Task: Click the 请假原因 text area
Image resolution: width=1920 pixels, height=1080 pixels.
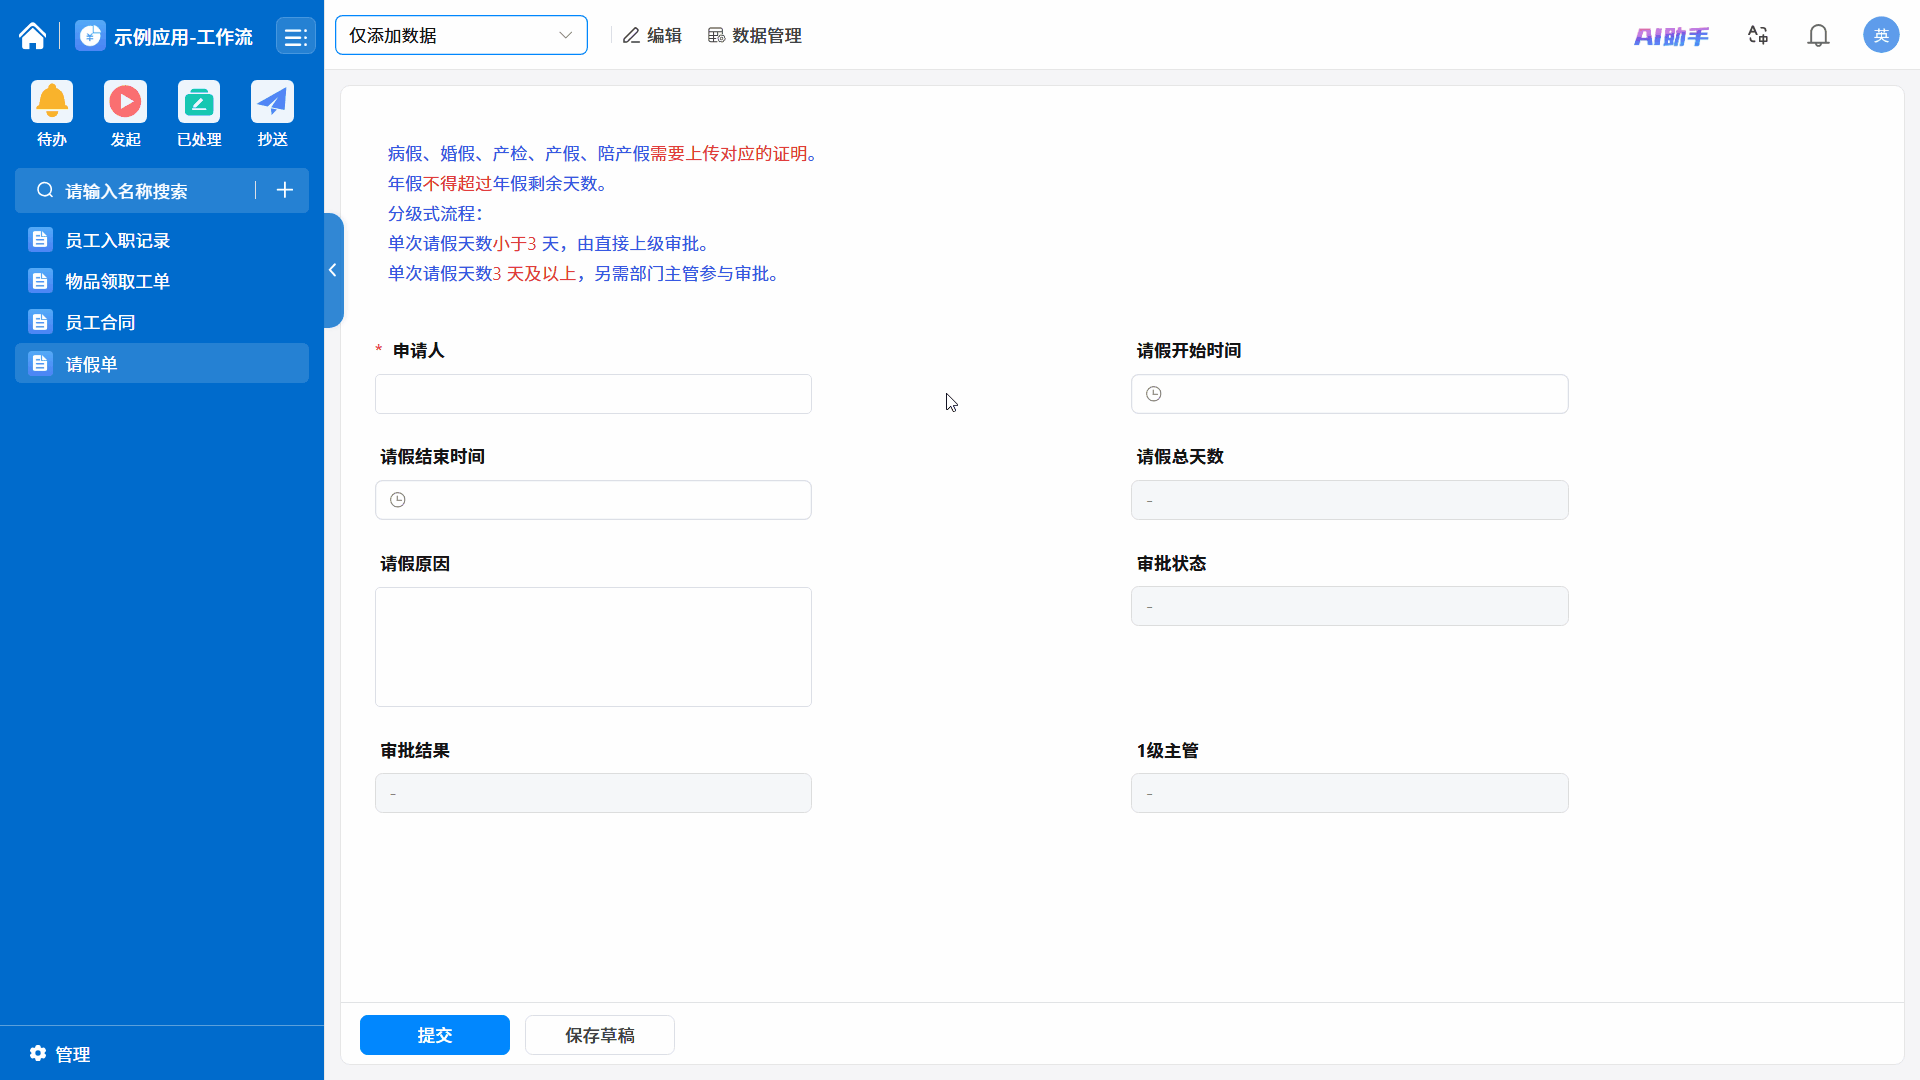Action: click(593, 647)
